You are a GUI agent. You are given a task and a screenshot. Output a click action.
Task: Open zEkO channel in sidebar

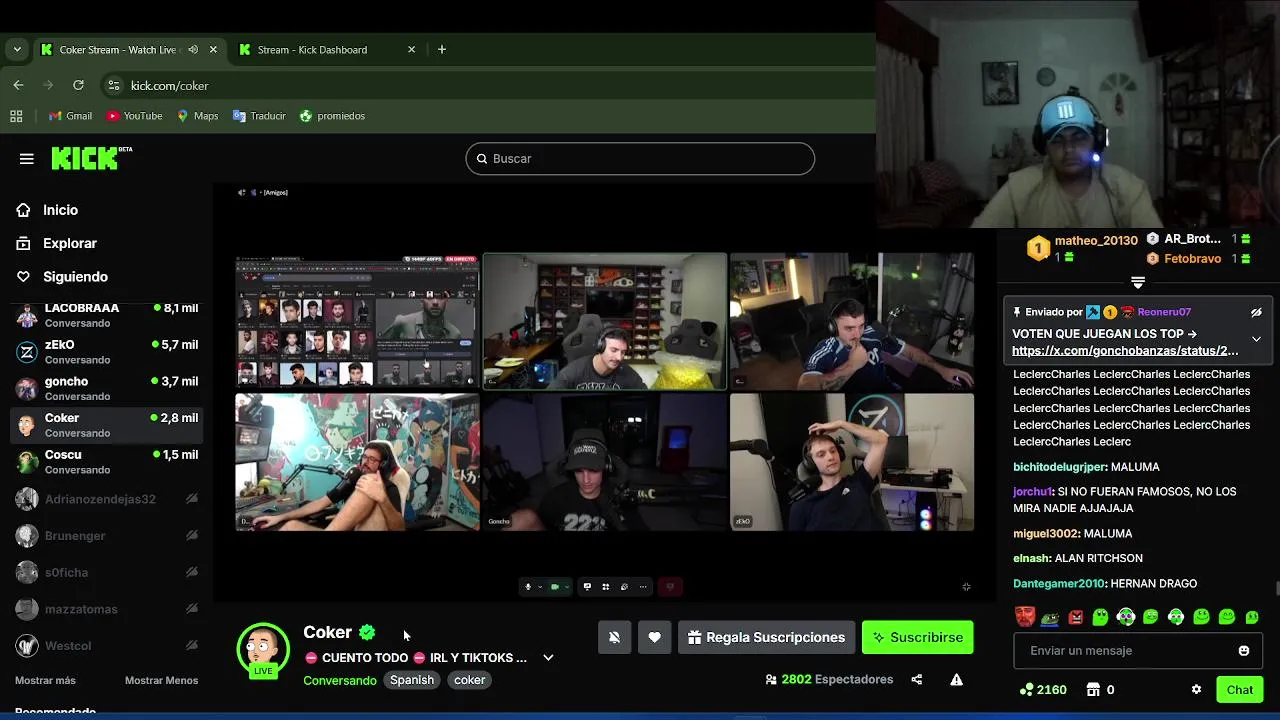coord(108,352)
